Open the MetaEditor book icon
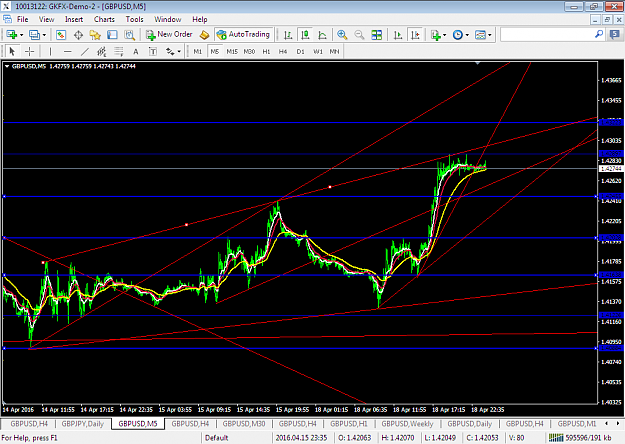This screenshot has height=444, width=625. 204,35
